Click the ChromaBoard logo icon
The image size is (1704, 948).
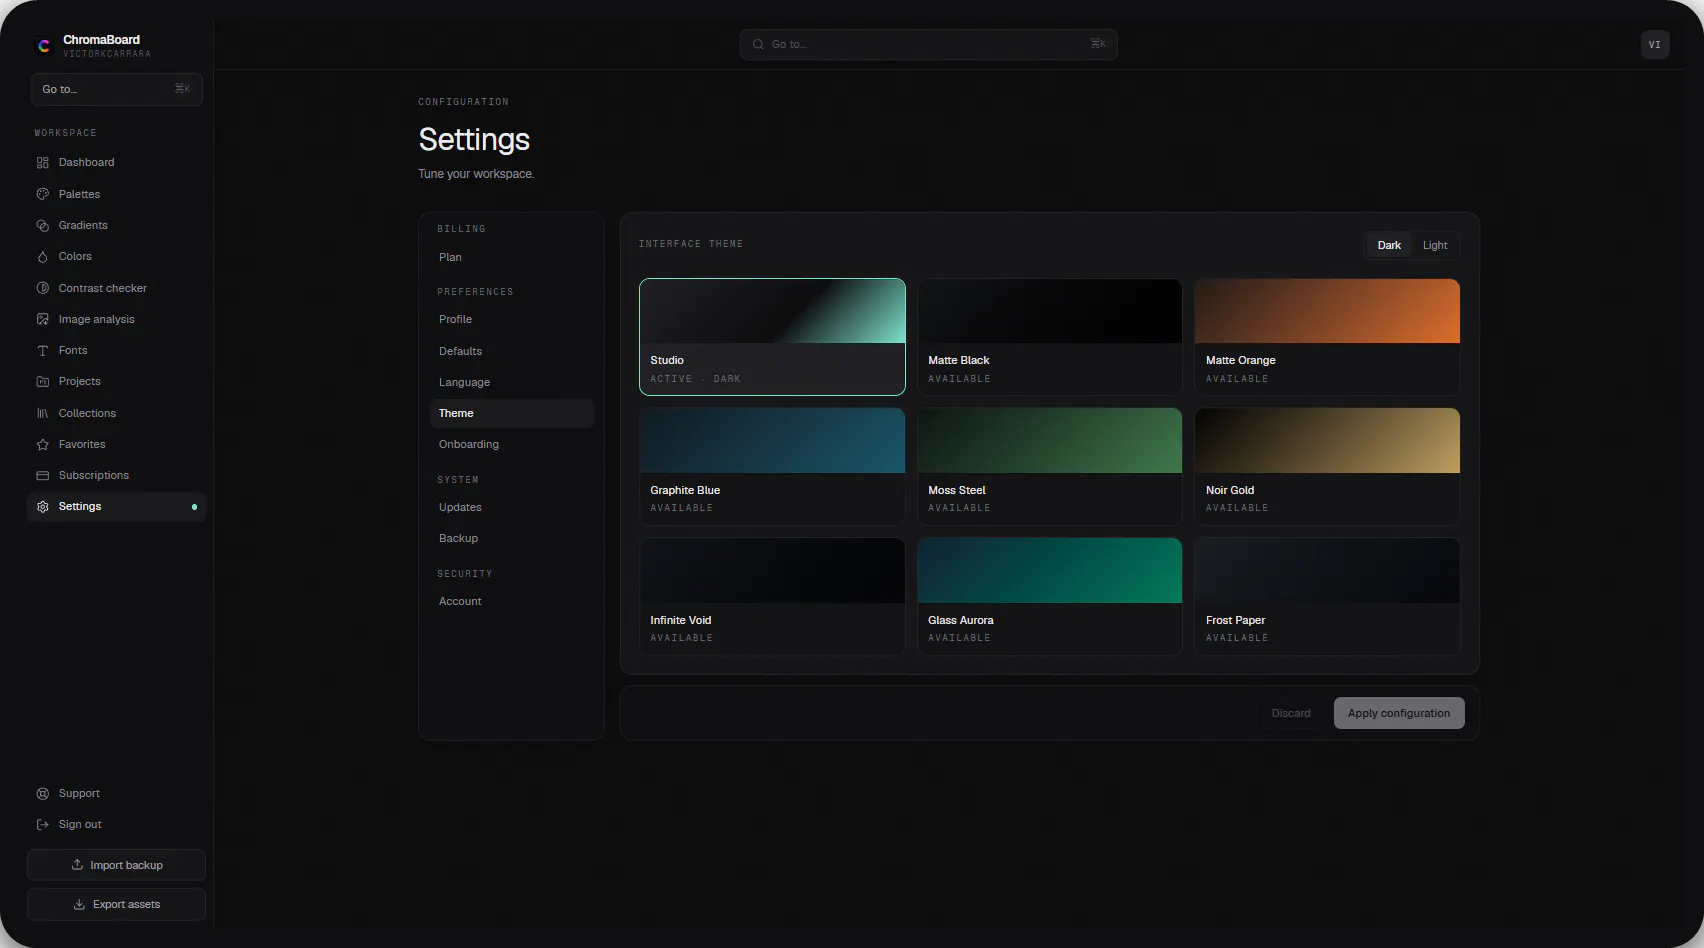(x=44, y=45)
